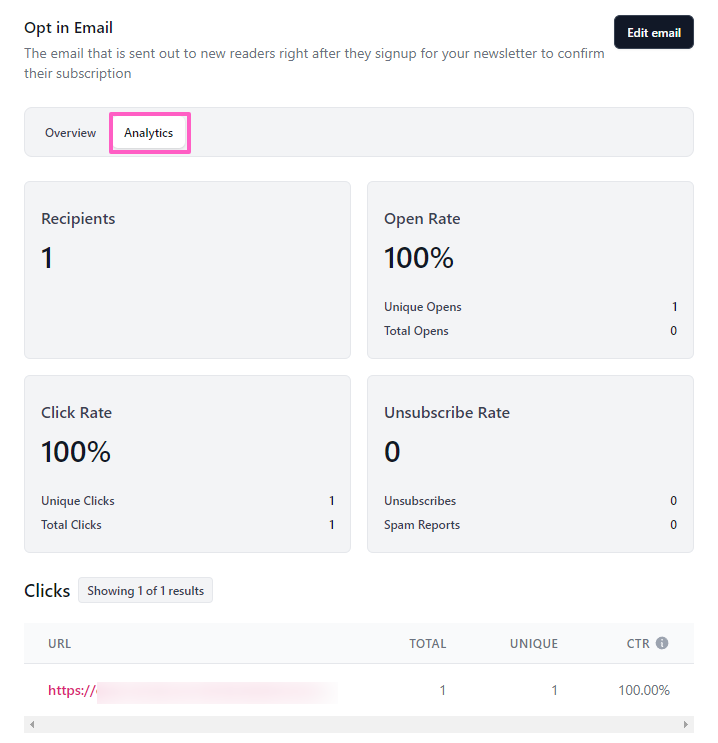Click the UNIQUE column header
Viewport: 718px width, 743px height.
[534, 644]
